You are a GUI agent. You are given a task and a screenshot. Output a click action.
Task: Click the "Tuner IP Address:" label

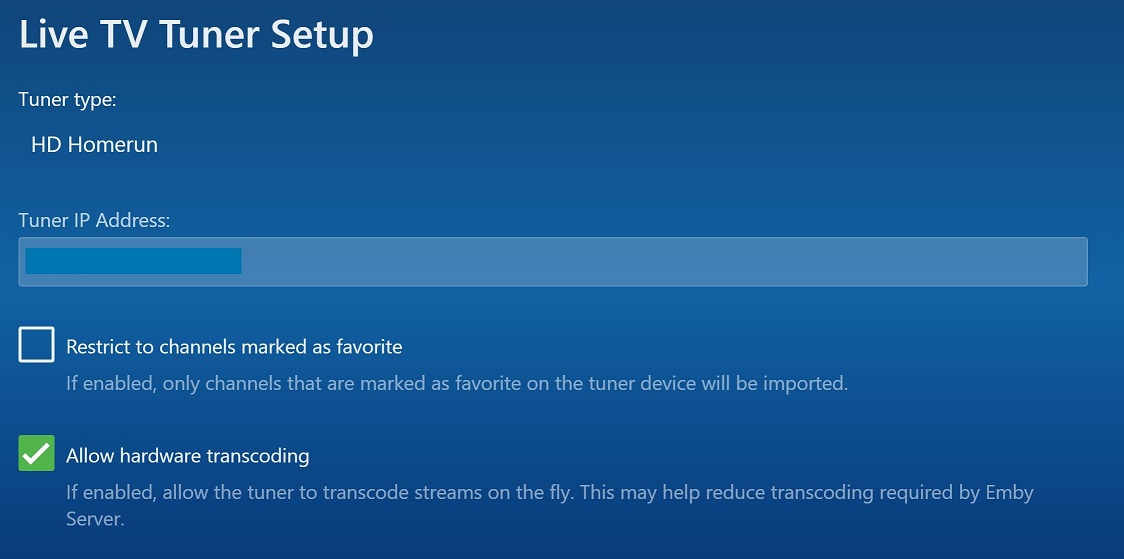pyautogui.click(x=94, y=220)
